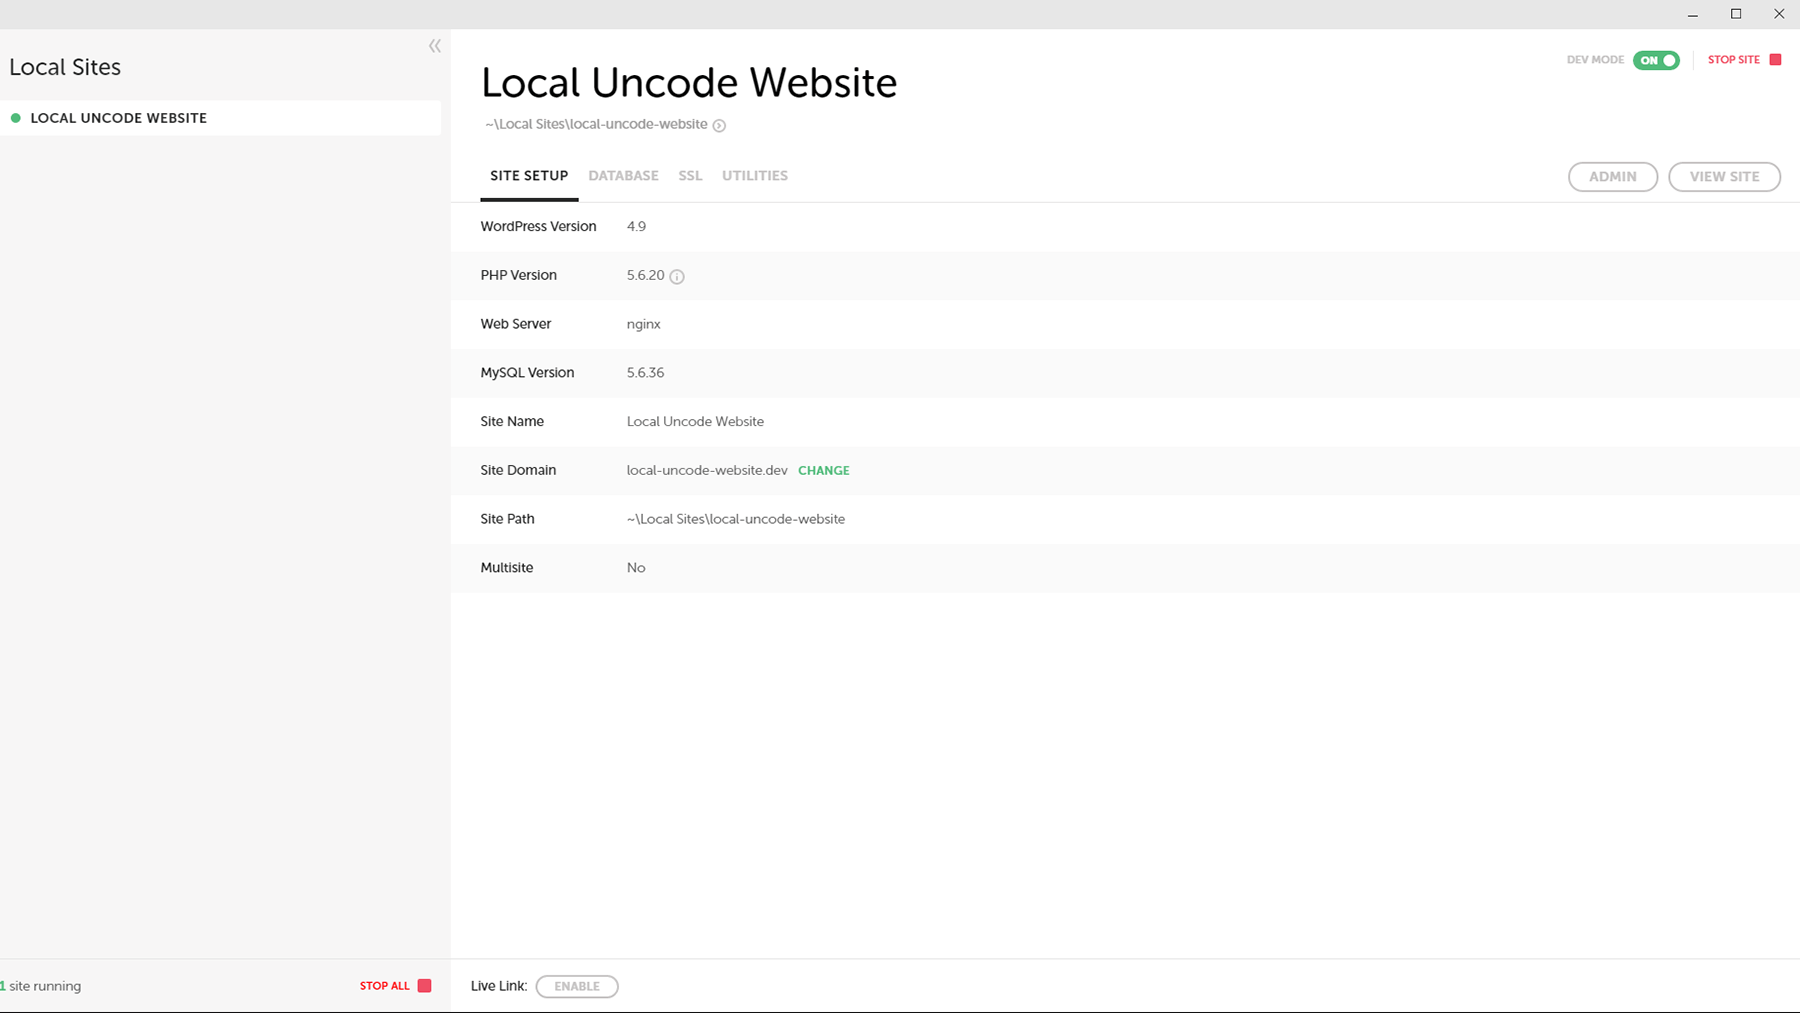Click Stop Site text label
Screen dimensions: 1800x1013
click(1733, 60)
